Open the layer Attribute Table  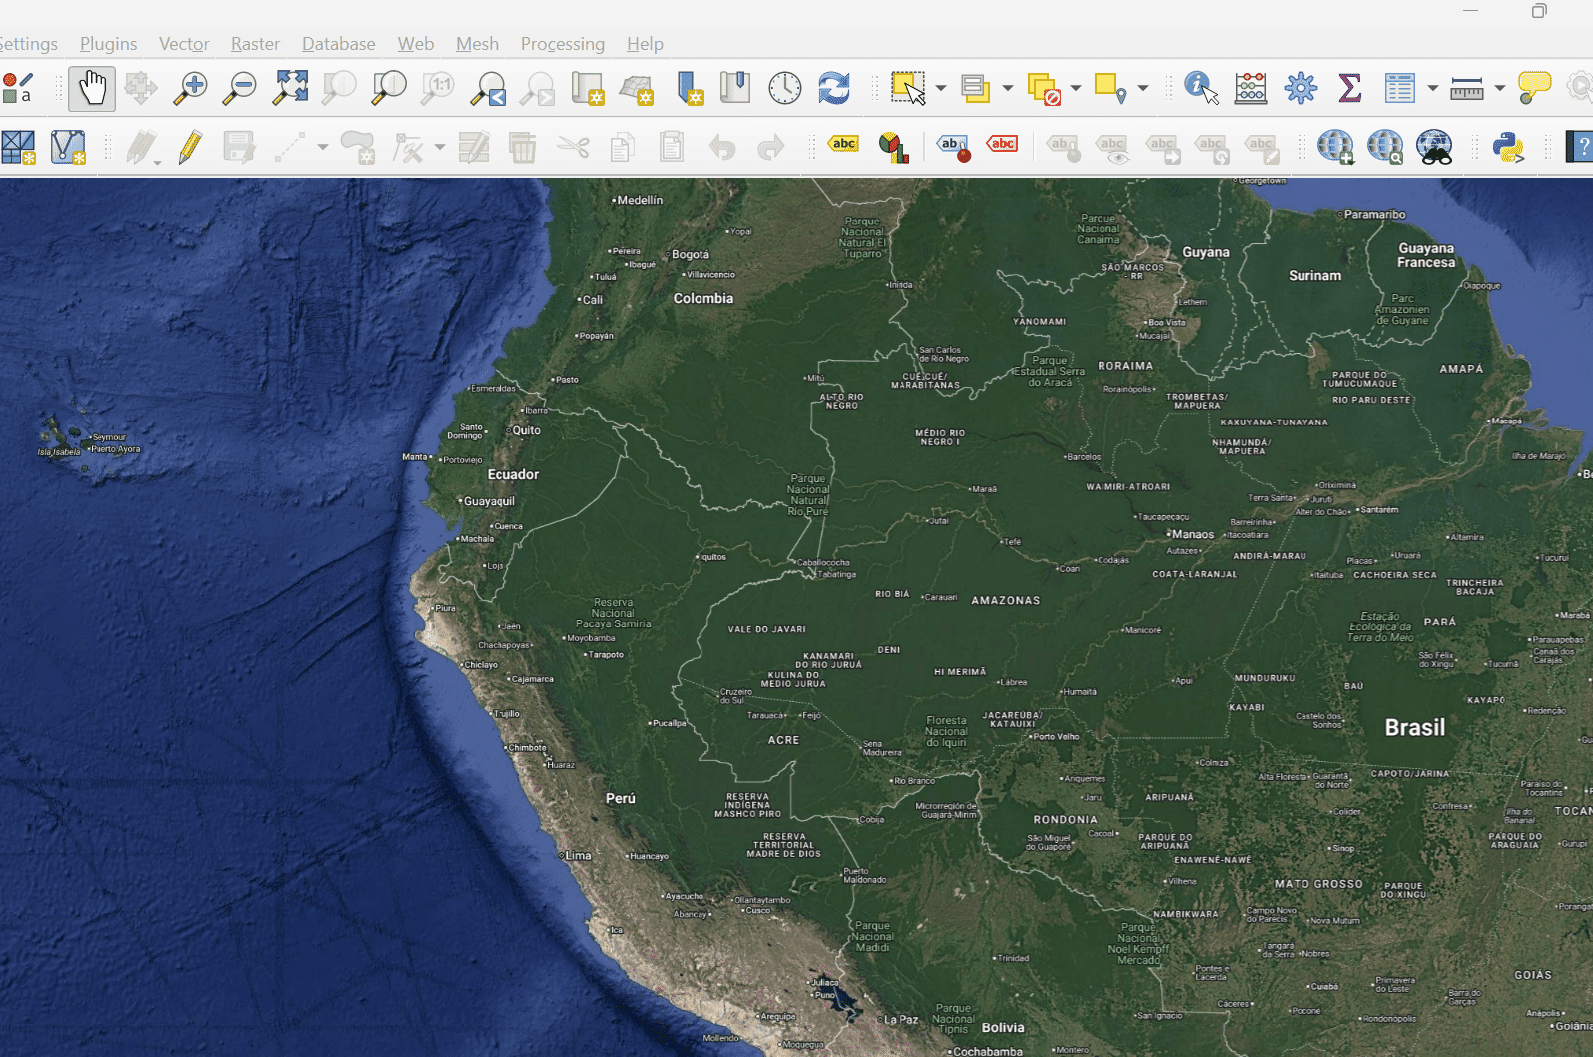[1400, 88]
